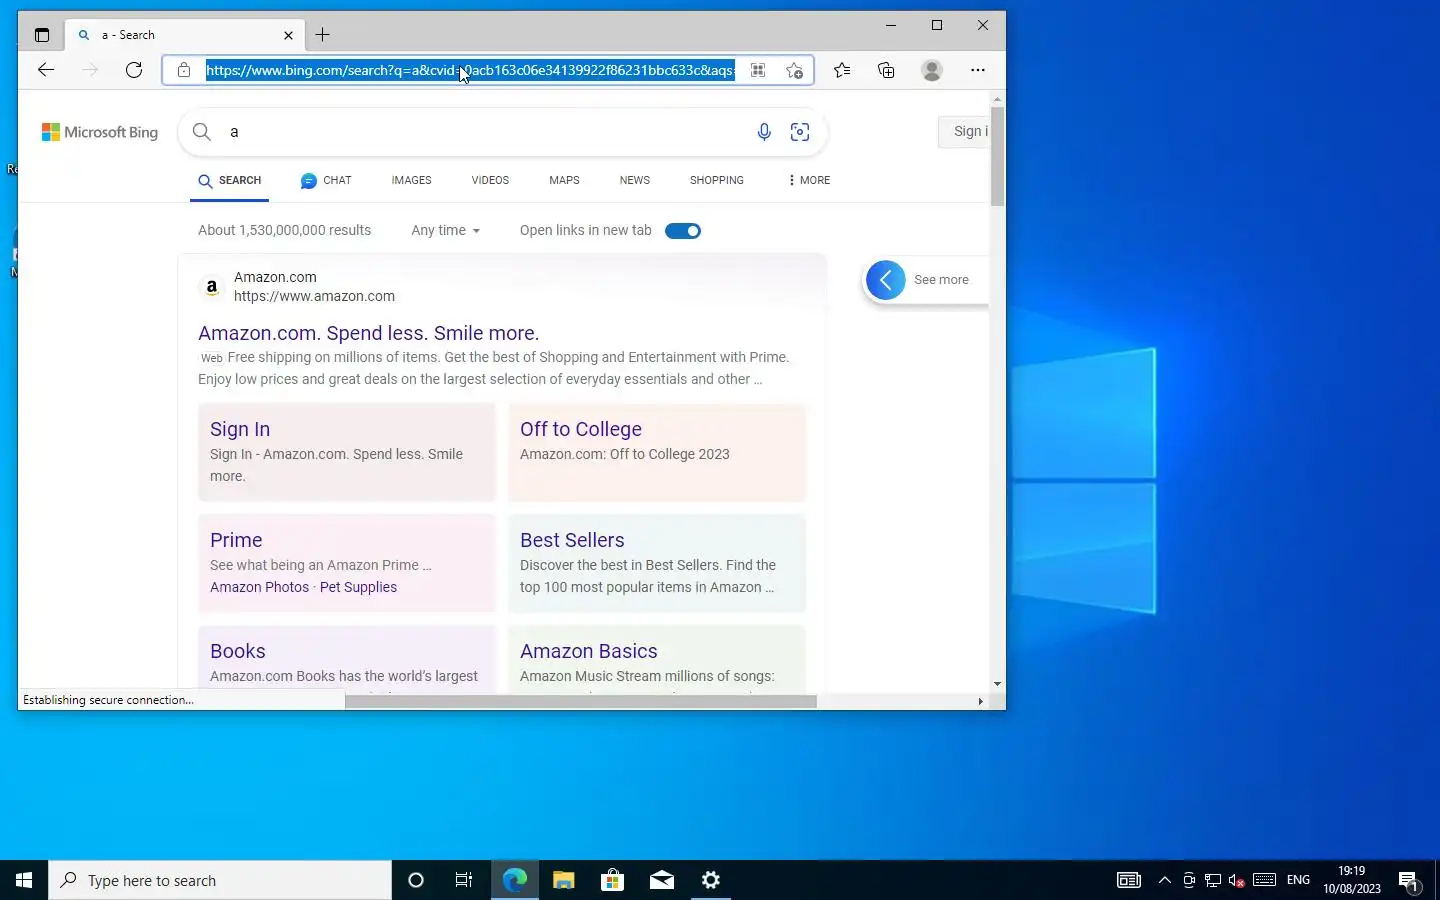Open Microsoft Store from taskbar
The width and height of the screenshot is (1440, 900).
(612, 880)
